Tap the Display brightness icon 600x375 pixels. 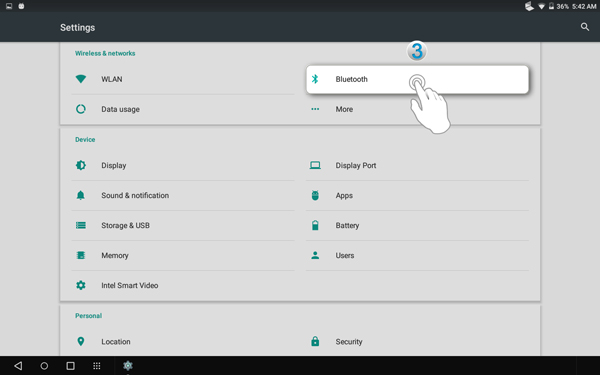(x=81, y=165)
